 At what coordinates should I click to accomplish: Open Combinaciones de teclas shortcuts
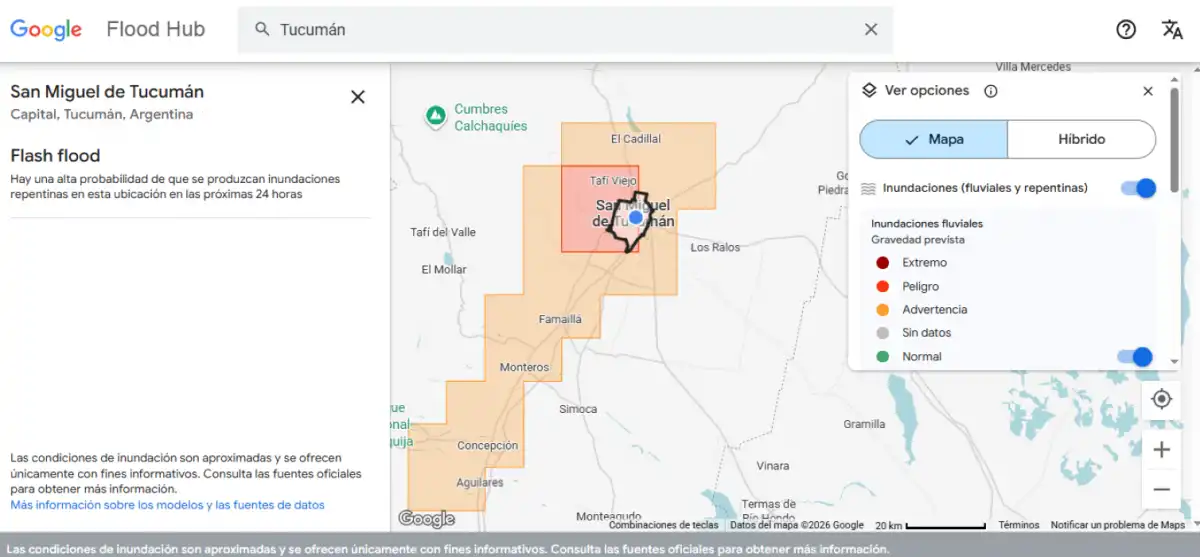(x=663, y=525)
